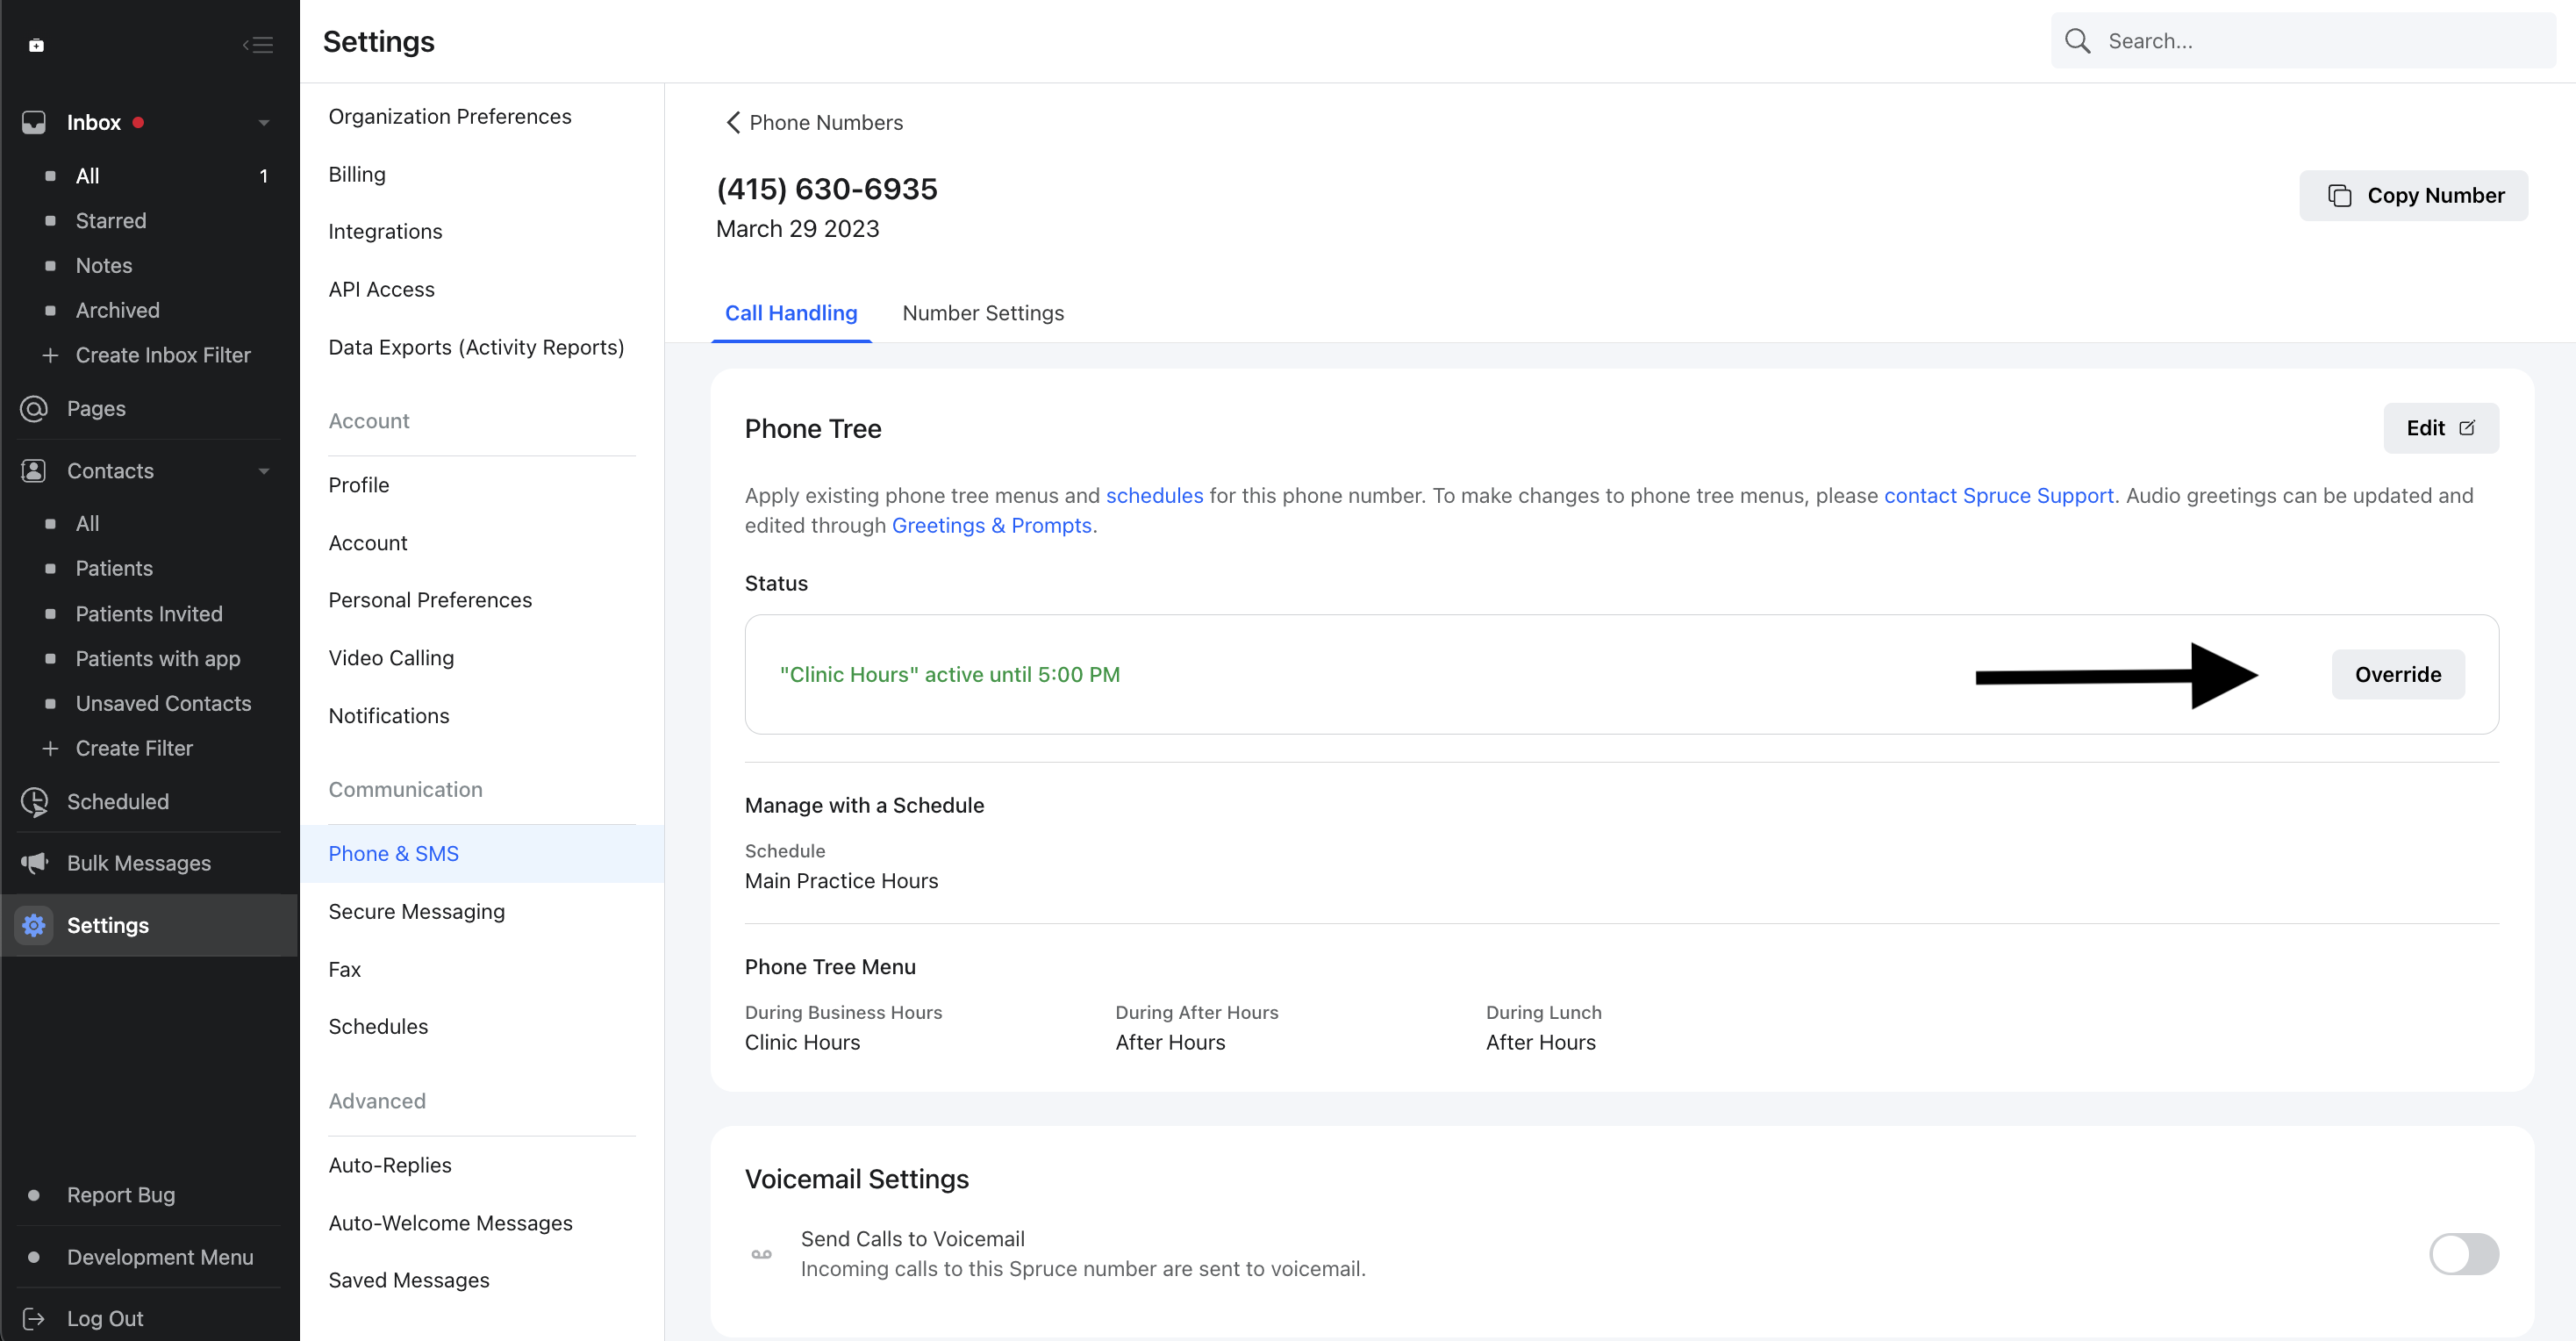
Task: Add a filter with the Create Inbox Filter plus
Action: [x=50, y=355]
